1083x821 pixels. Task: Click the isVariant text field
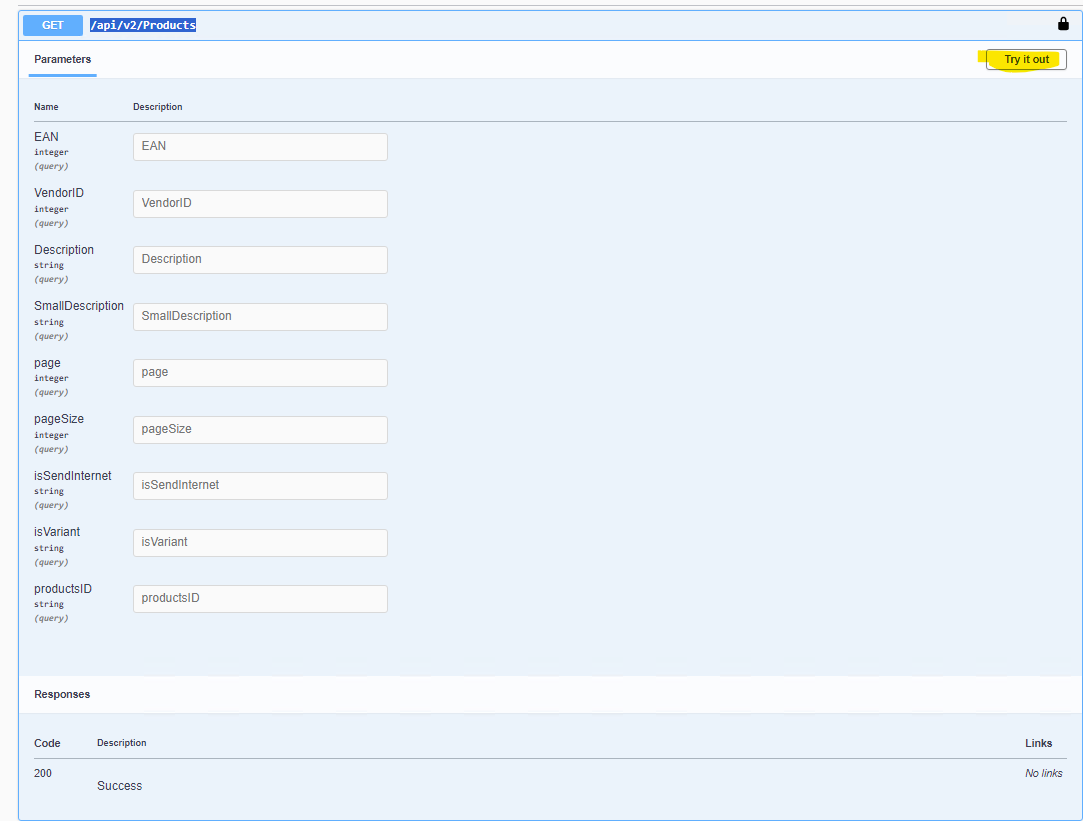coord(260,543)
